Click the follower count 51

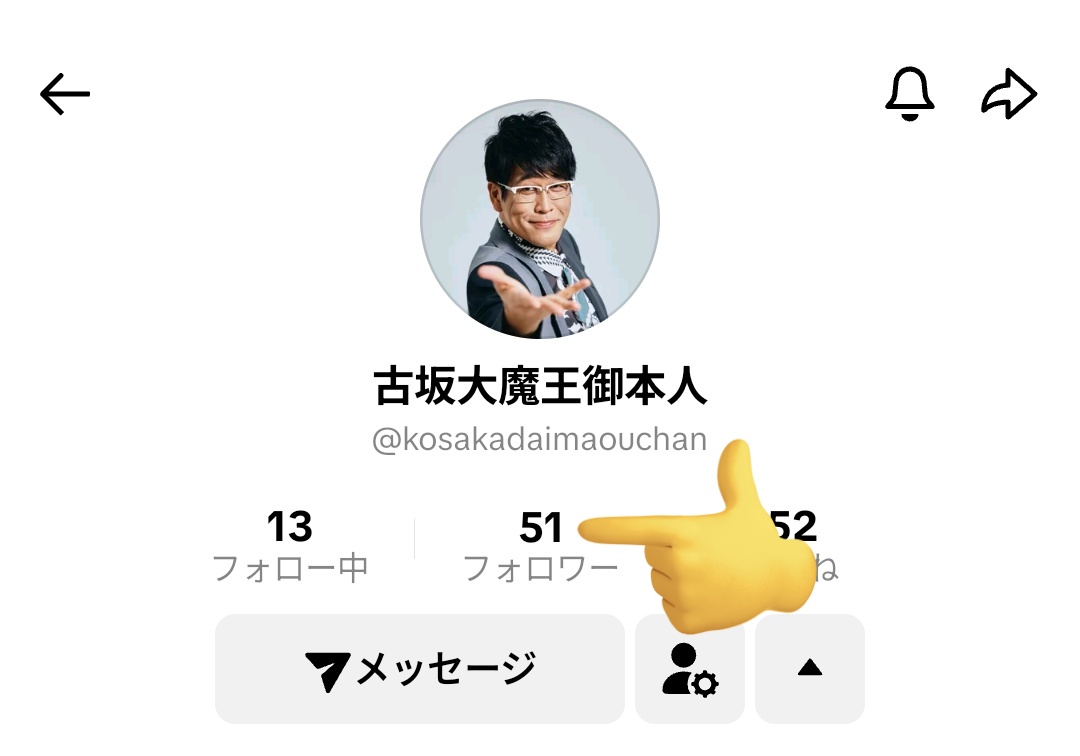point(541,527)
